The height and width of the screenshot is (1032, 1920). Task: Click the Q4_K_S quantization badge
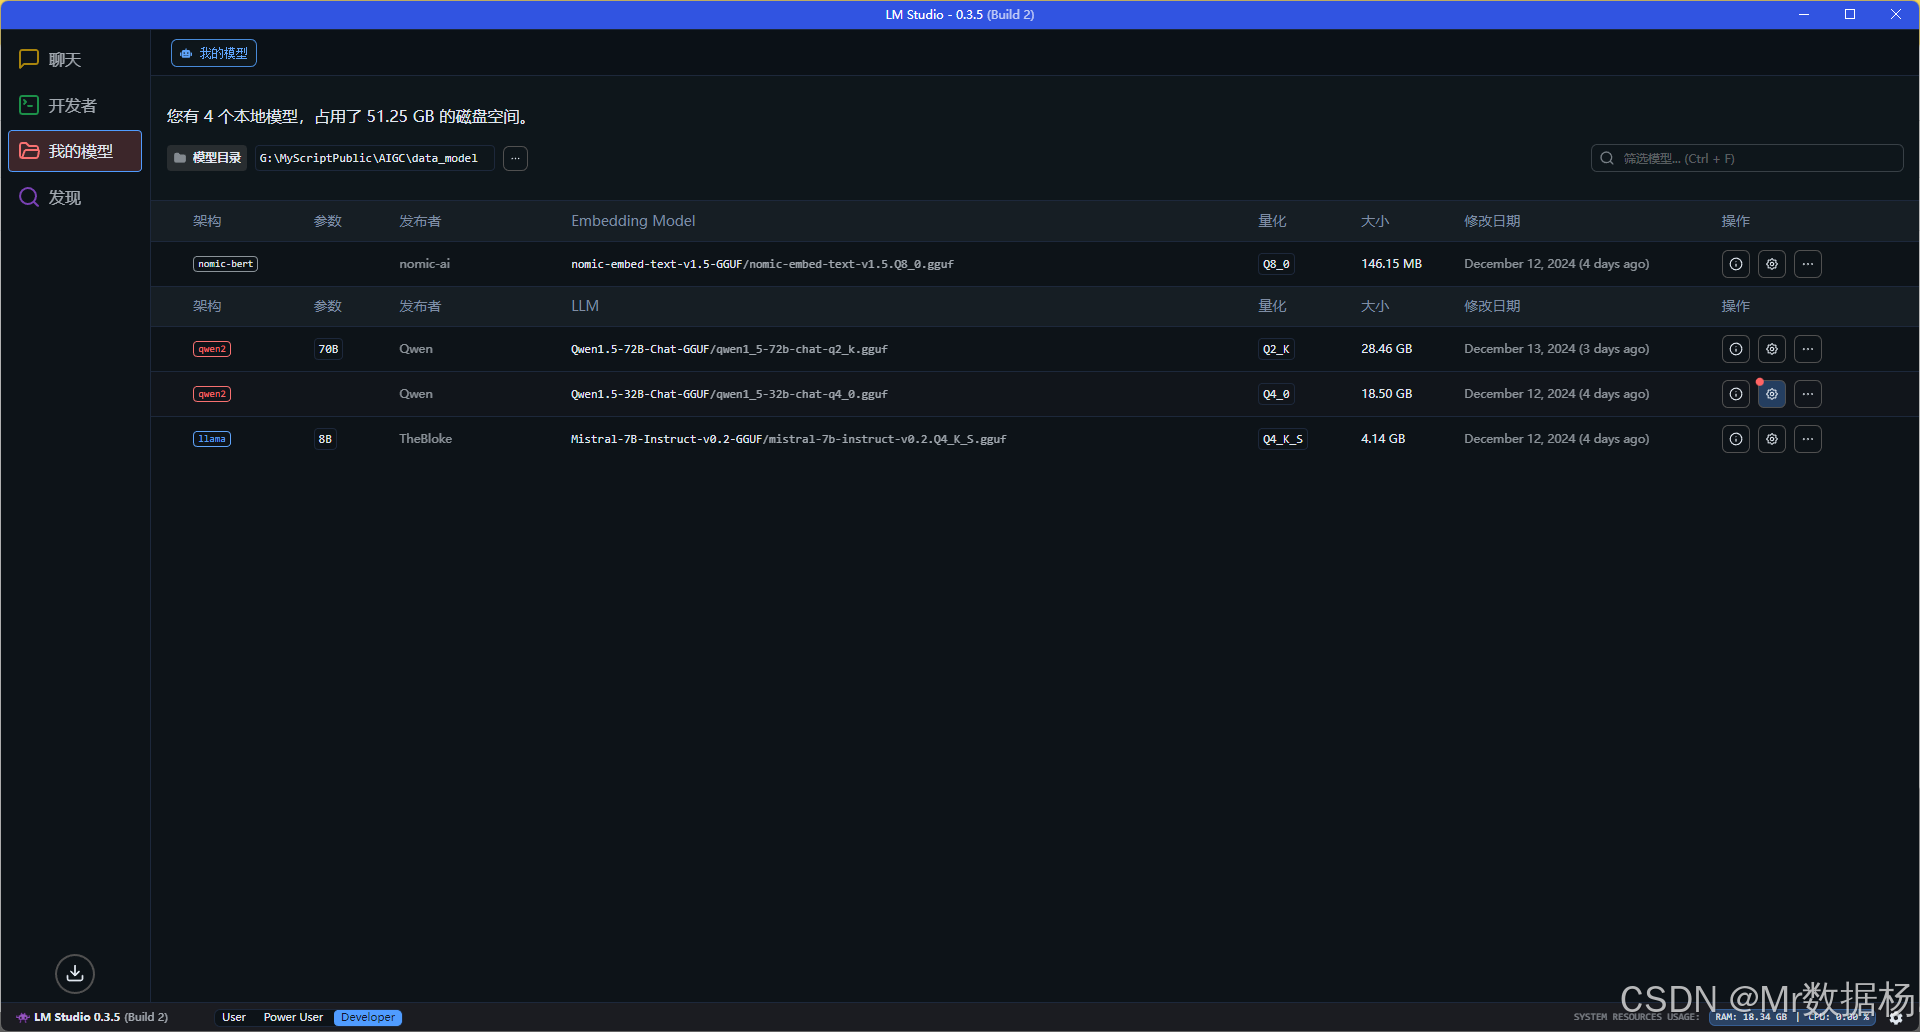pos(1283,439)
